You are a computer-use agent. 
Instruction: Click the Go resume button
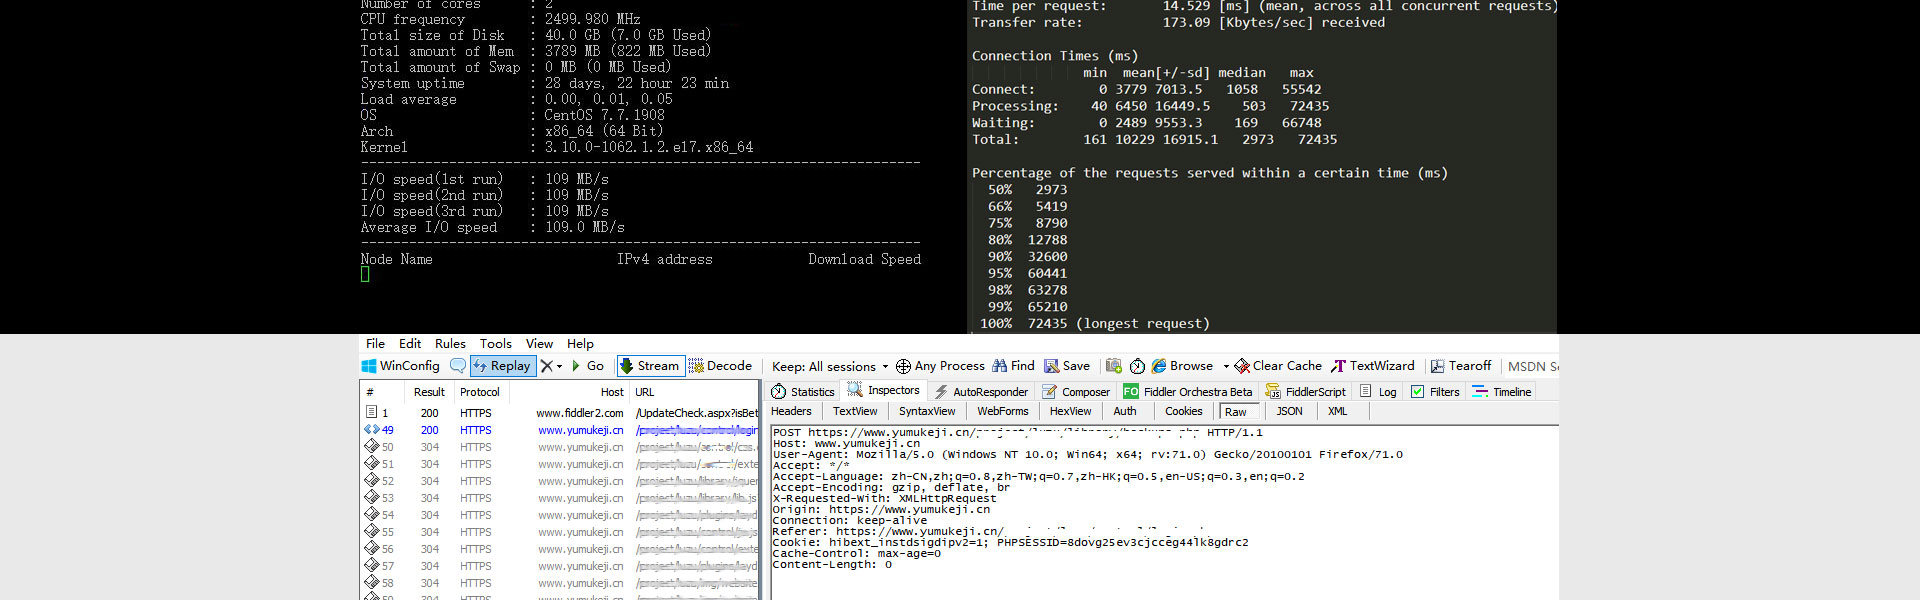(x=588, y=366)
